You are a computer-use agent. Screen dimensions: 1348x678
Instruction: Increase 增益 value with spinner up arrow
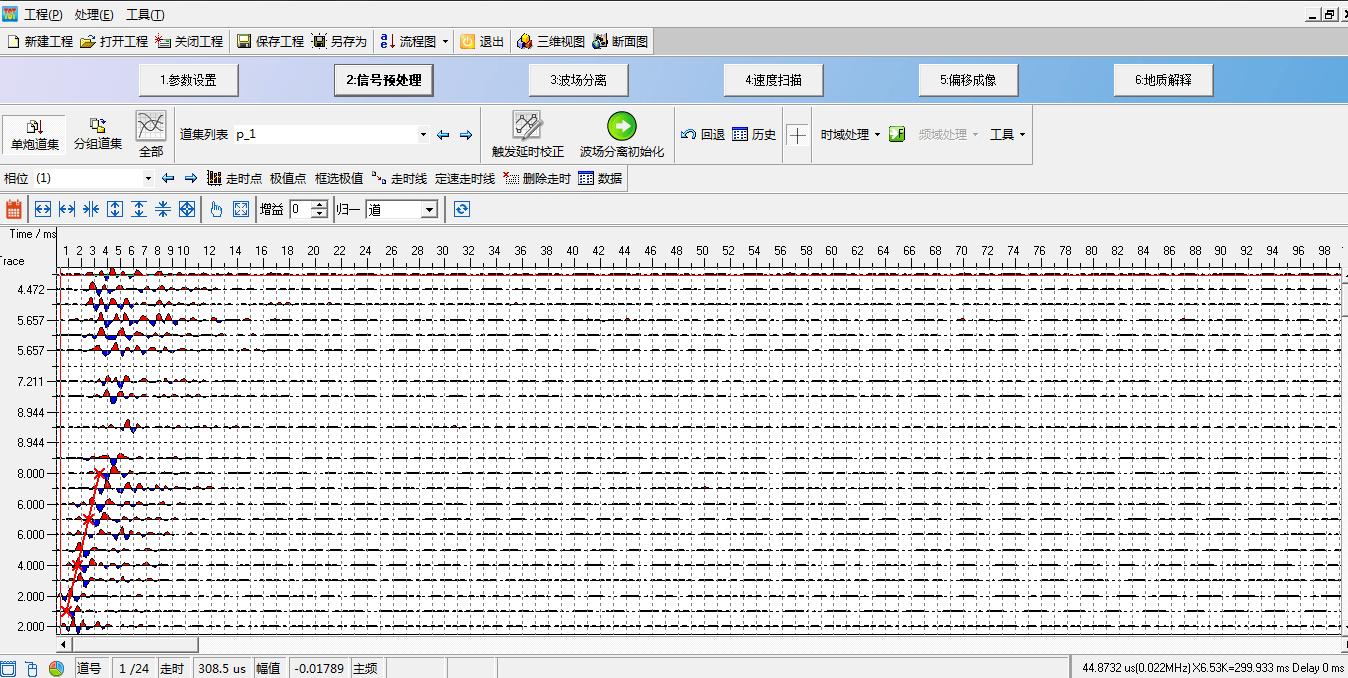click(x=319, y=205)
